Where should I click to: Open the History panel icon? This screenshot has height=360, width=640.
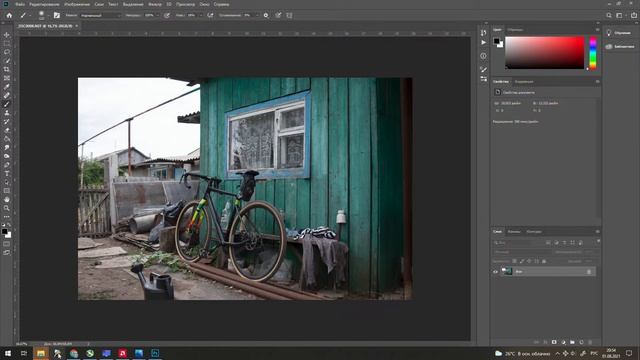click(x=484, y=33)
